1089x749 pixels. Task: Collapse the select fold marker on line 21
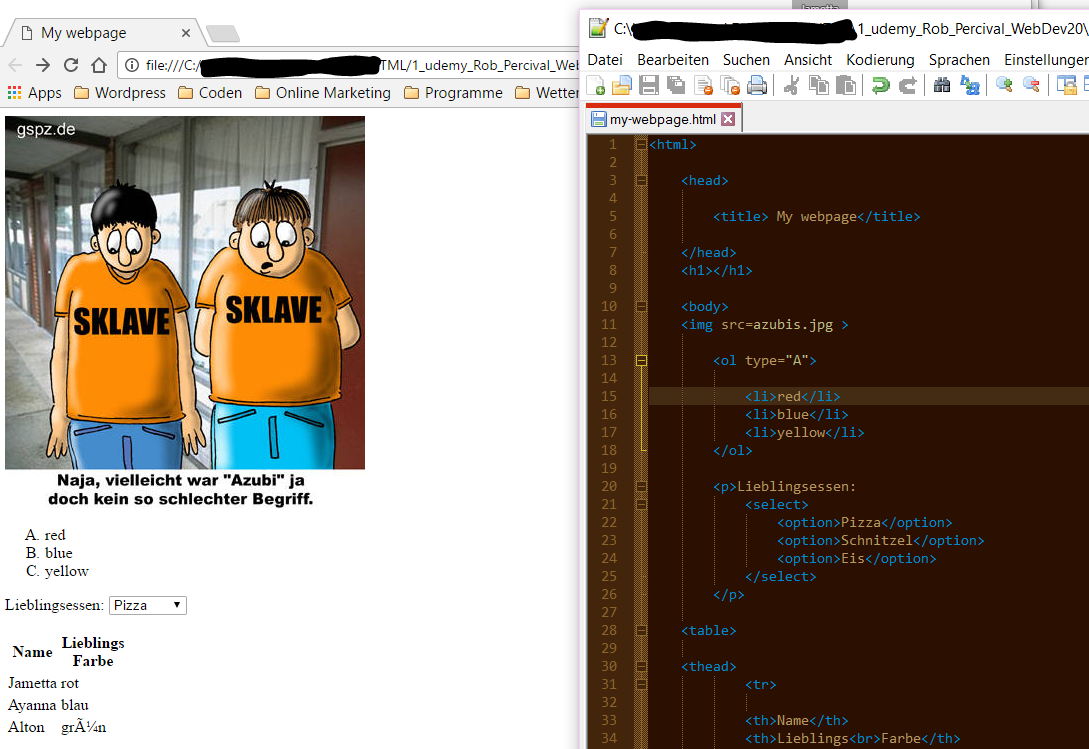pos(641,504)
